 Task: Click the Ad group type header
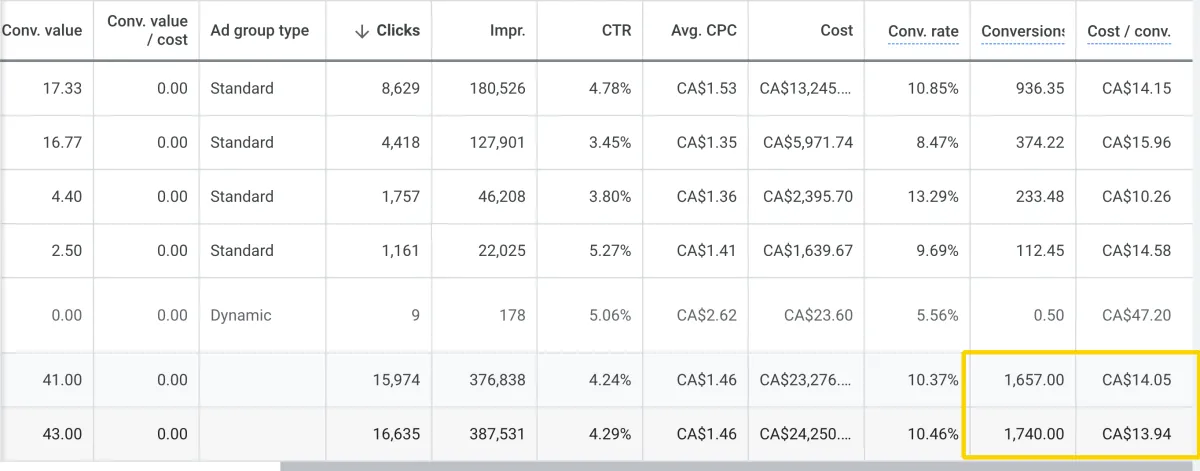coord(260,31)
